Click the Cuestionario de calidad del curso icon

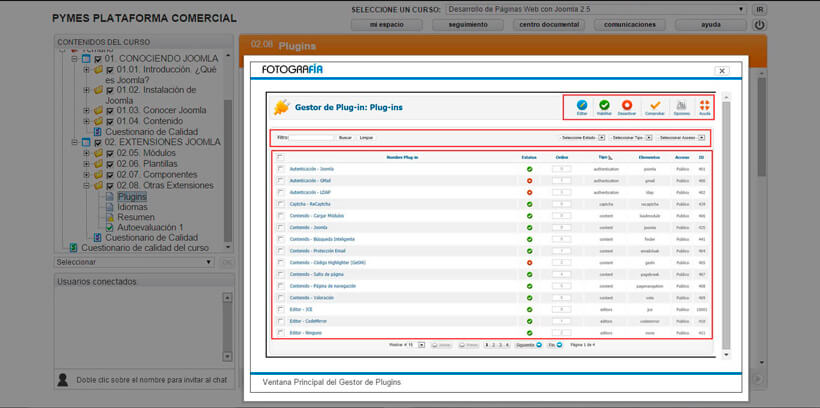coord(74,247)
